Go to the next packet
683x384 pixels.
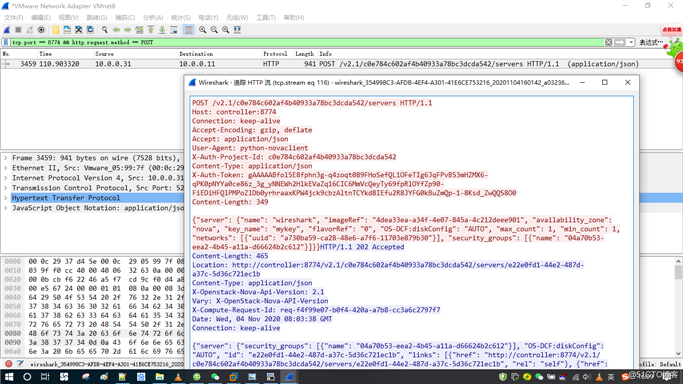click(x=128, y=30)
